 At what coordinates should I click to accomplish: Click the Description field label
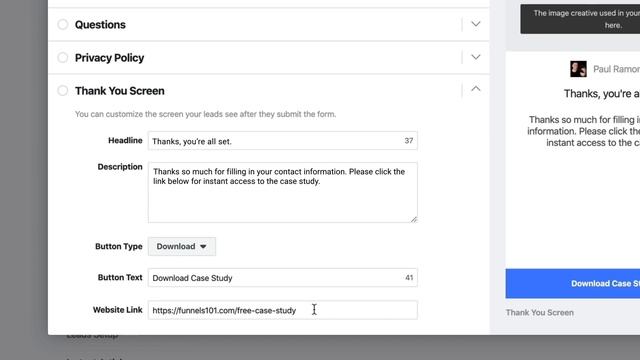click(x=120, y=167)
